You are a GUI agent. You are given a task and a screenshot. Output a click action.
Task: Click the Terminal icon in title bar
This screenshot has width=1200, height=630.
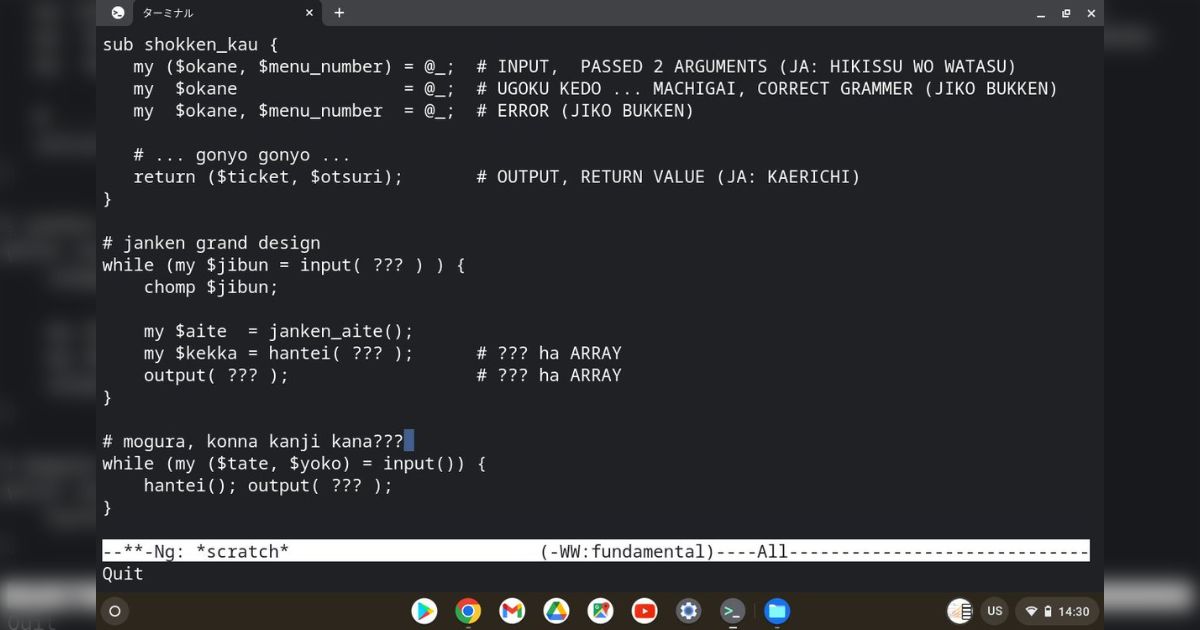[x=118, y=13]
